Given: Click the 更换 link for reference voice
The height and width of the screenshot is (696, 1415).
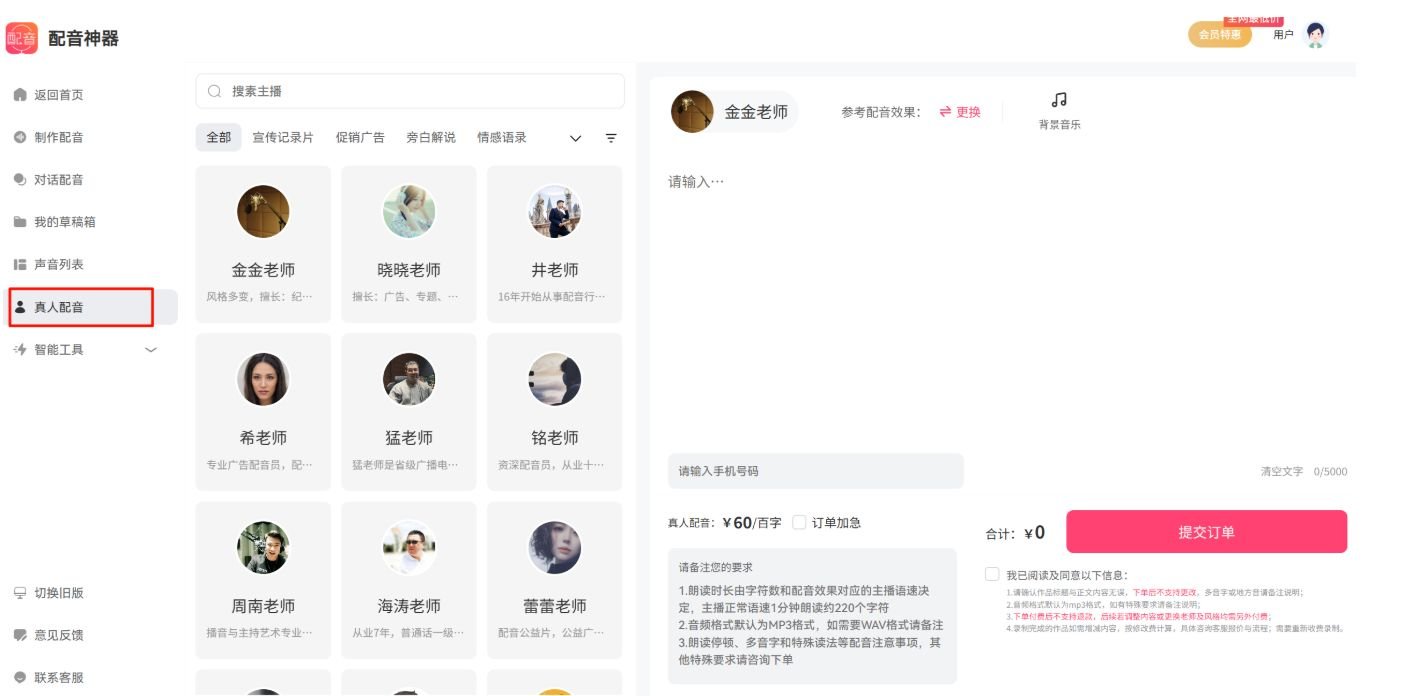Looking at the screenshot, I should click(960, 112).
